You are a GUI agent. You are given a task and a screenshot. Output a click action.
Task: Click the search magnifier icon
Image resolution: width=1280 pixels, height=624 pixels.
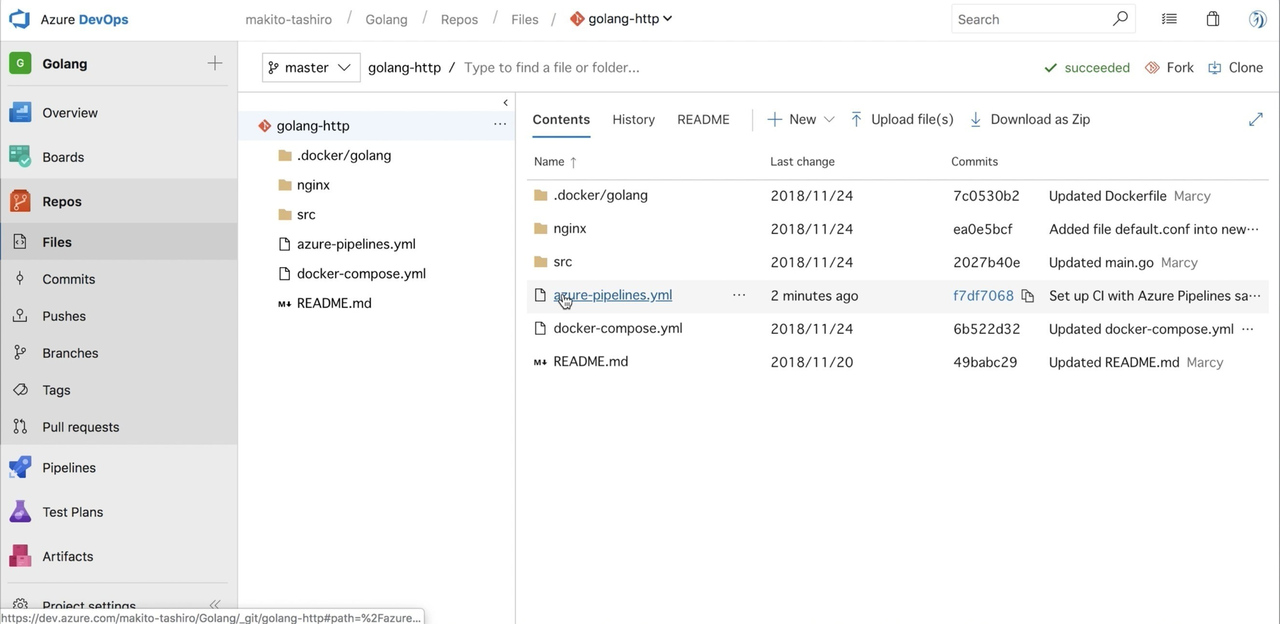tap(1120, 19)
